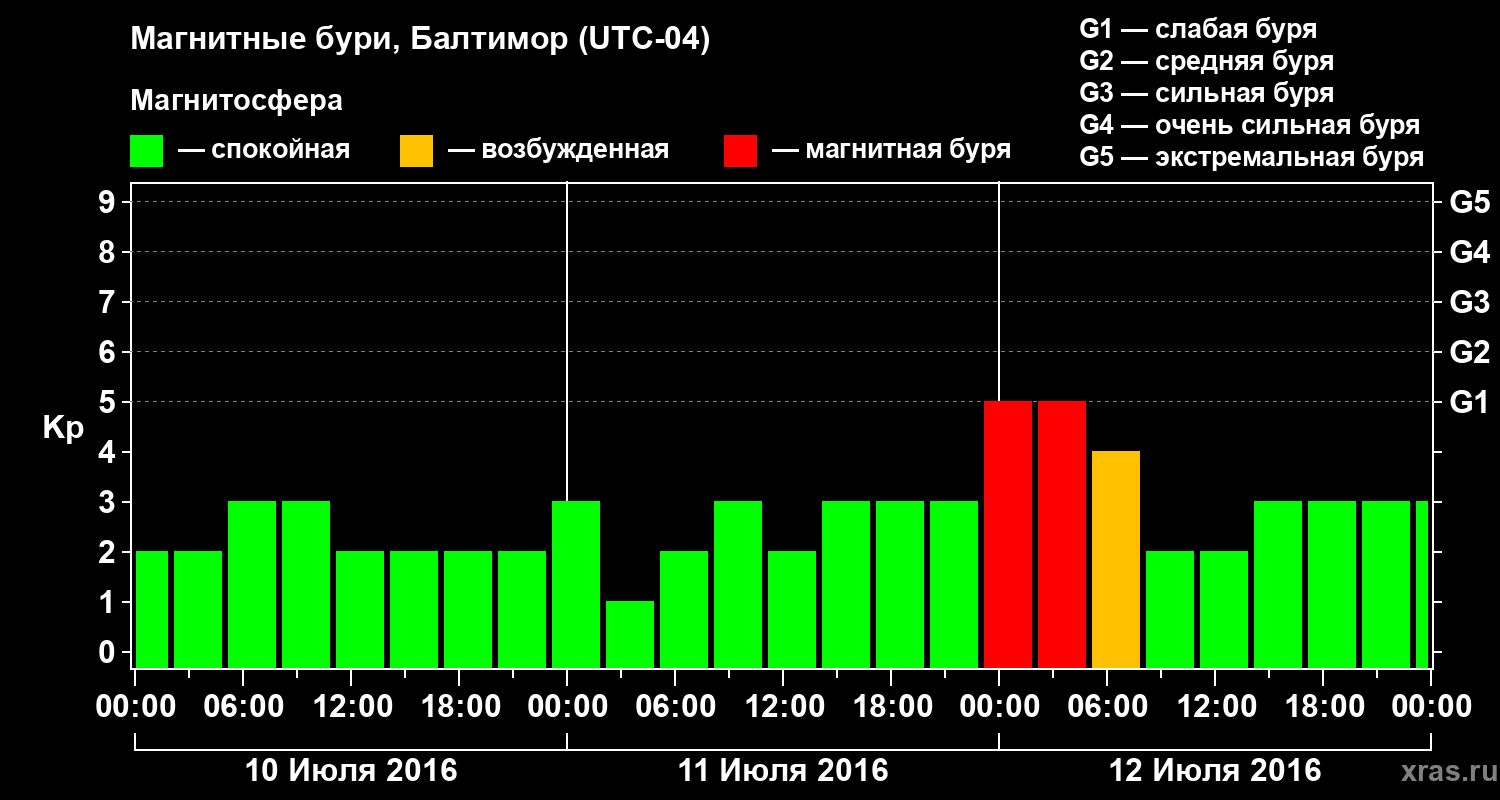Click the green Kp 3 bar starting 06:00 on 10 July

[252, 585]
